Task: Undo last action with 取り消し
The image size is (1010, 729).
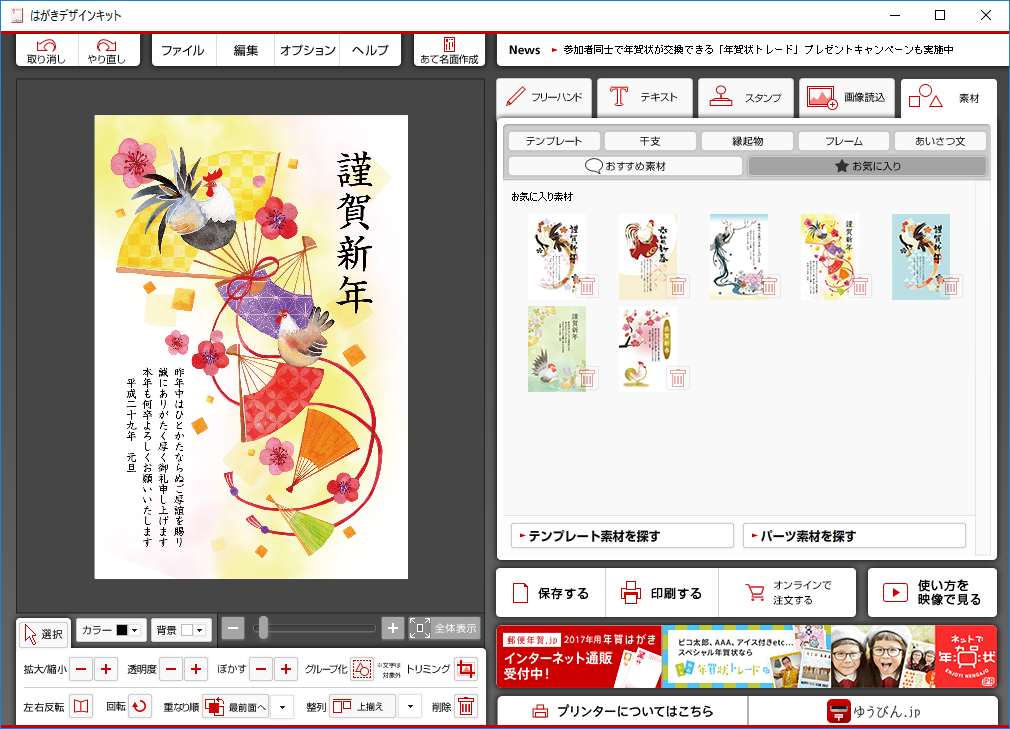Action: point(45,49)
